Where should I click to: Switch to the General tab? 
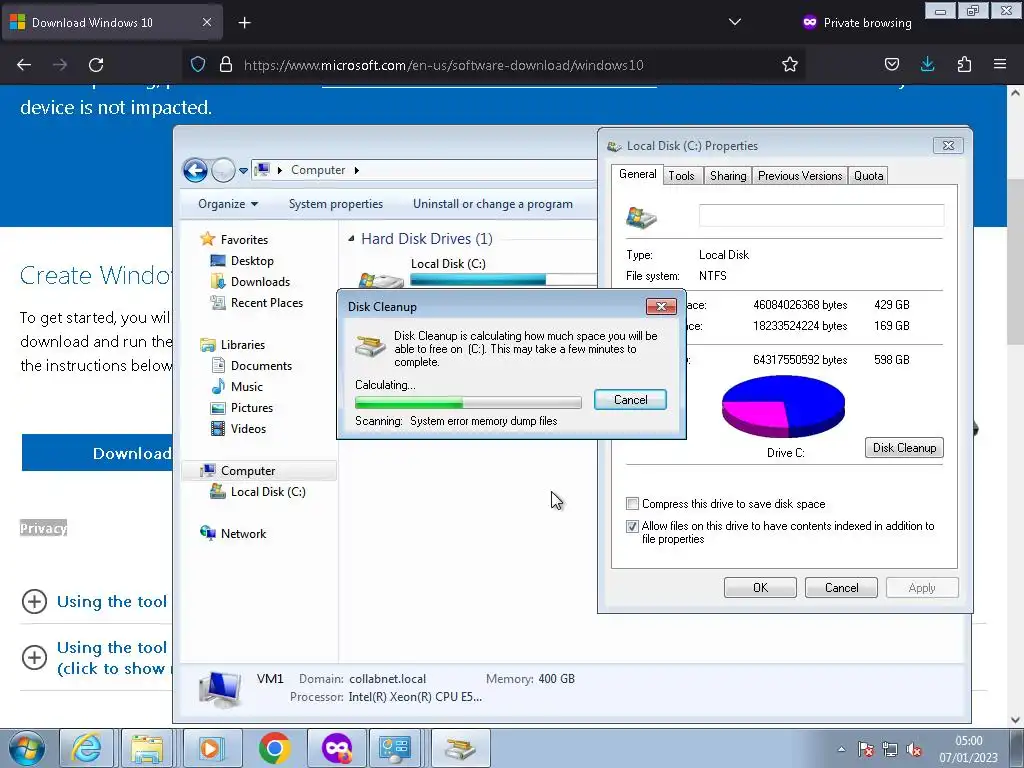(x=637, y=174)
